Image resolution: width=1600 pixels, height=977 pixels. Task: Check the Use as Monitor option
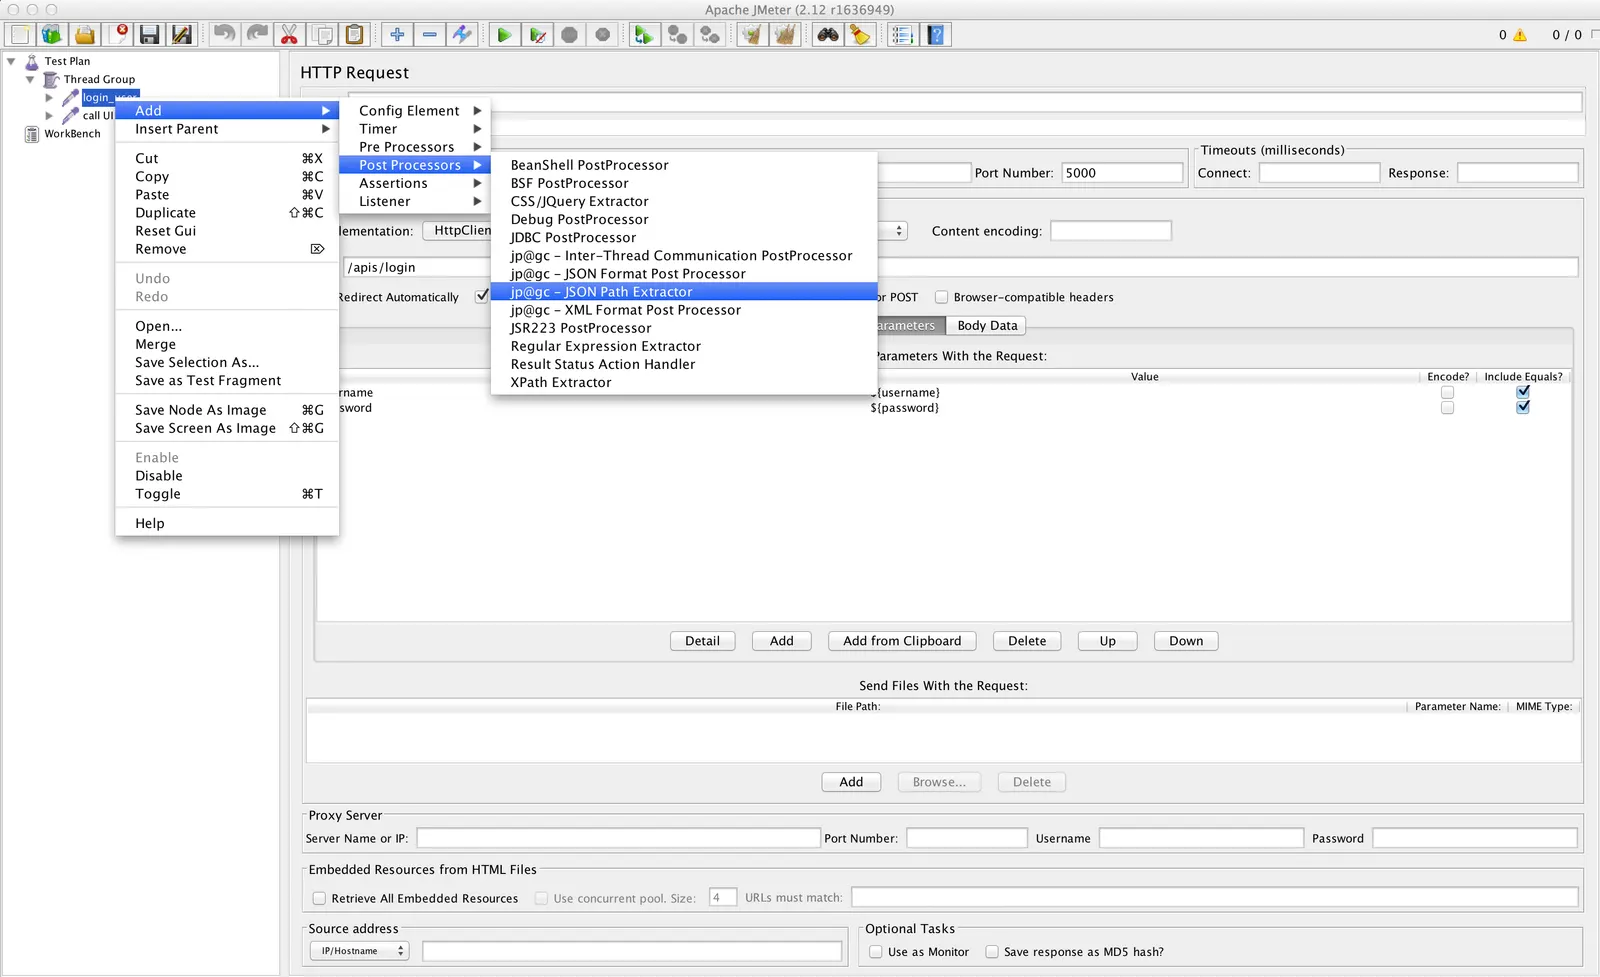(x=876, y=952)
